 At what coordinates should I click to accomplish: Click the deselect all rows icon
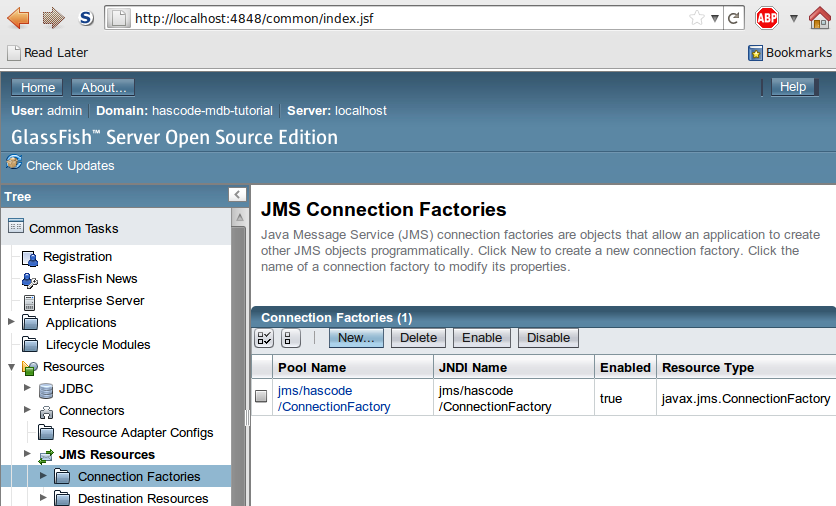(290, 338)
